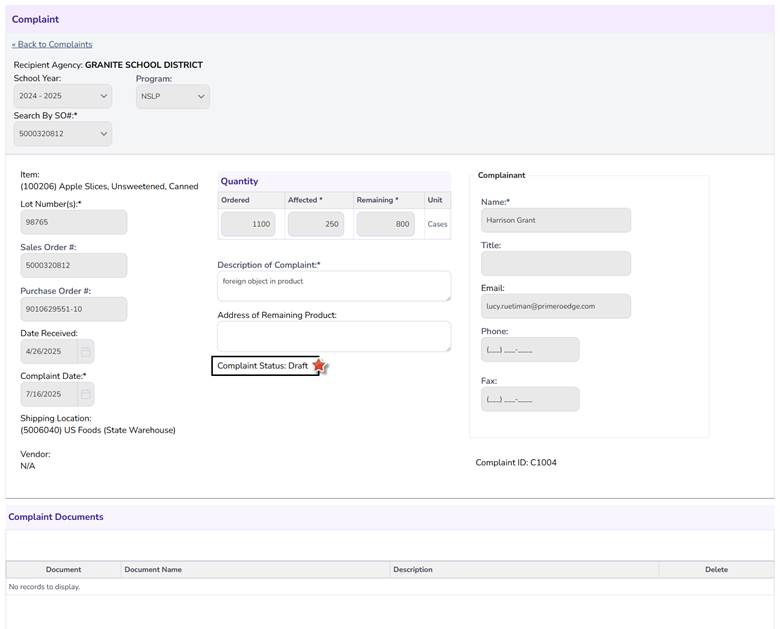Click the No records to display row
Screen dimensions: 780x629
pos(390,587)
